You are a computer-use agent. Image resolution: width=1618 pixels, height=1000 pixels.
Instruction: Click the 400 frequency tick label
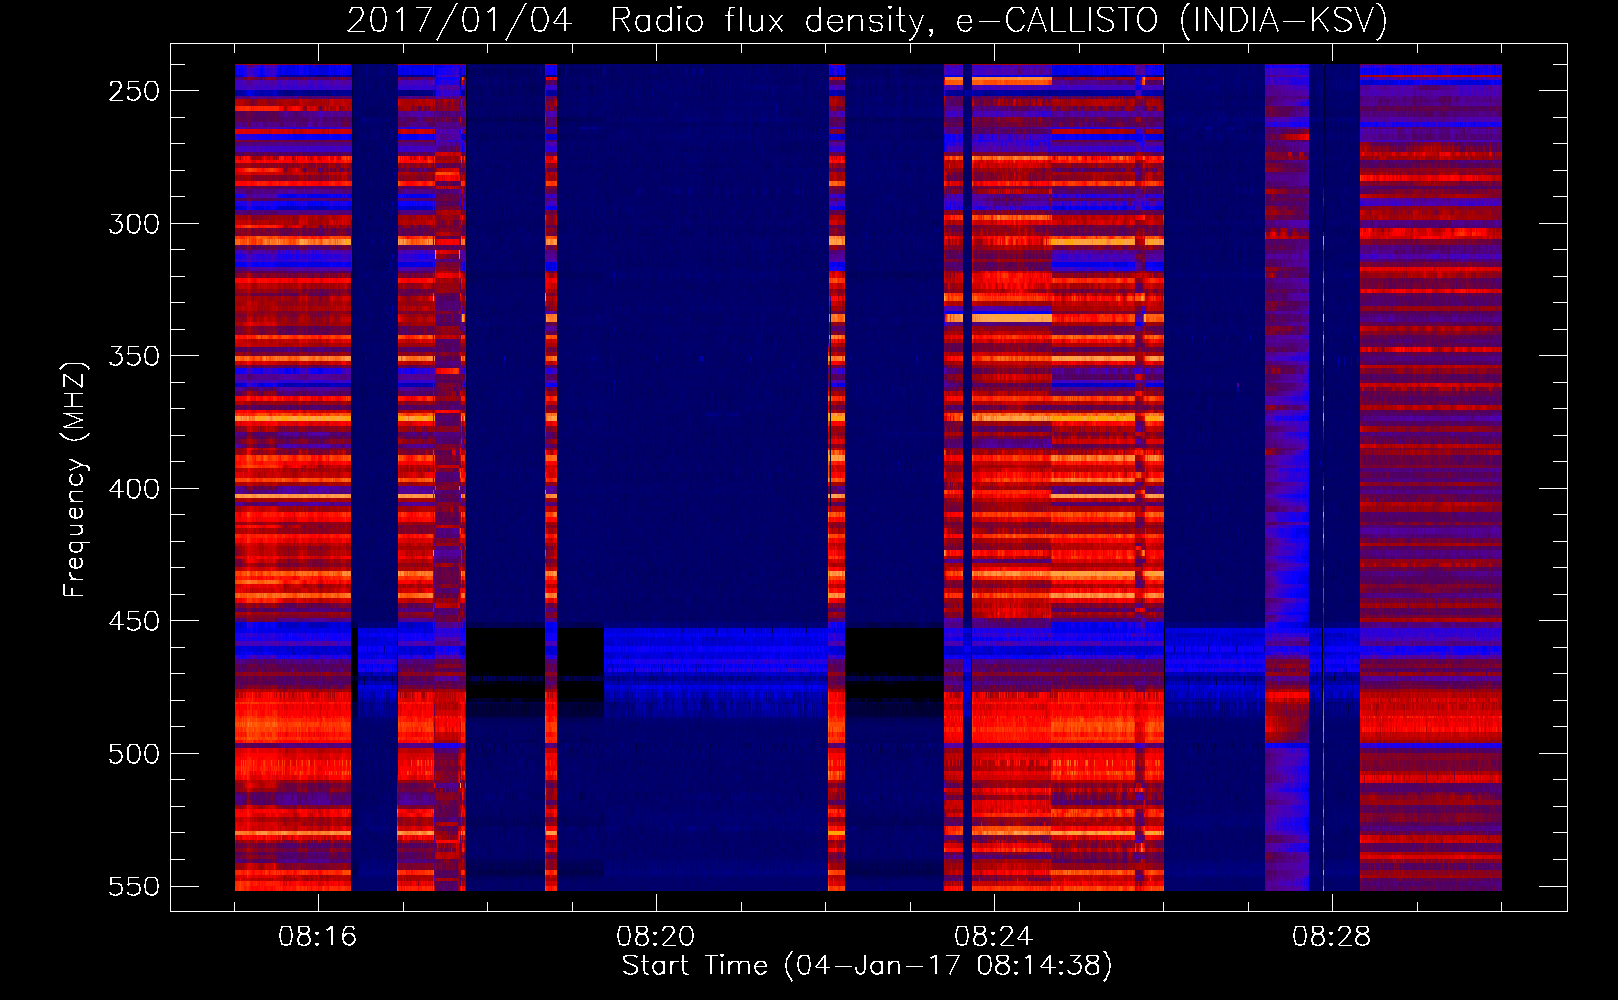(x=134, y=489)
